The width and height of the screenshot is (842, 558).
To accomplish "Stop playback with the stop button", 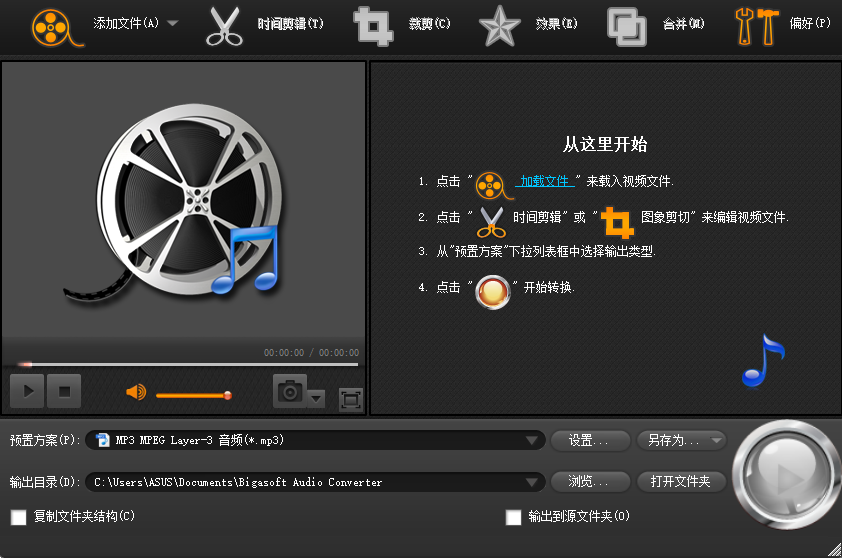I will 64,391.
